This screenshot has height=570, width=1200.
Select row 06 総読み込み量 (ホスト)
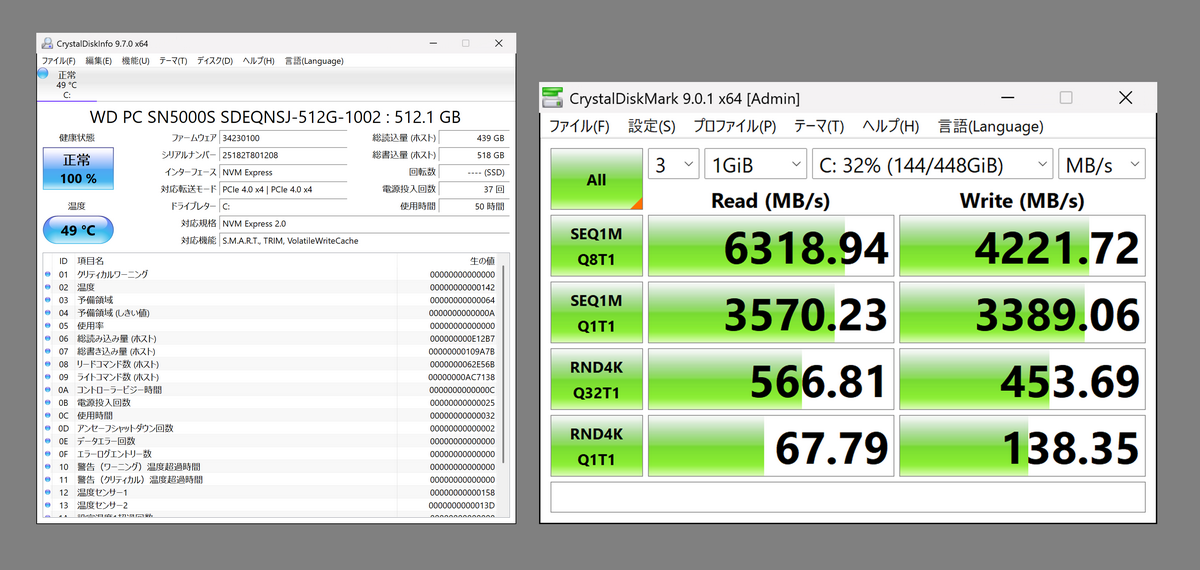[270, 338]
